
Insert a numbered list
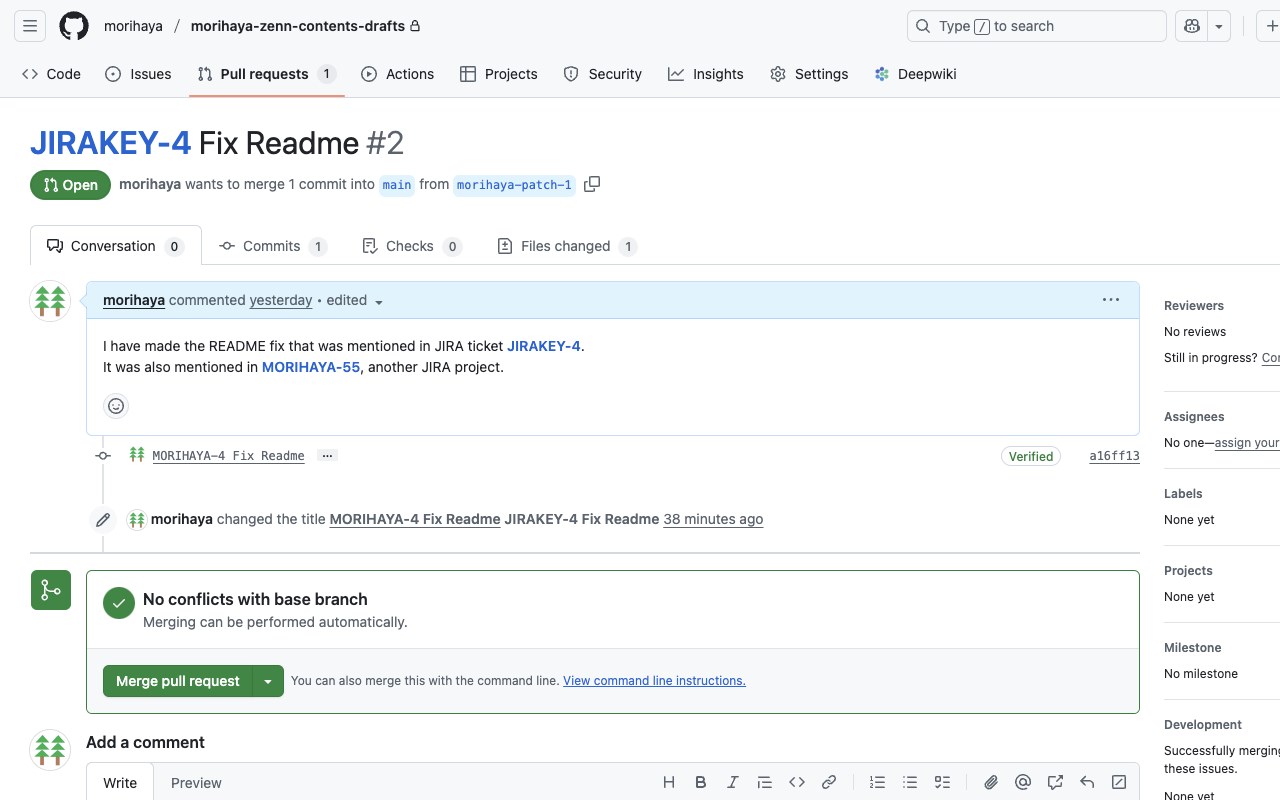tap(878, 782)
